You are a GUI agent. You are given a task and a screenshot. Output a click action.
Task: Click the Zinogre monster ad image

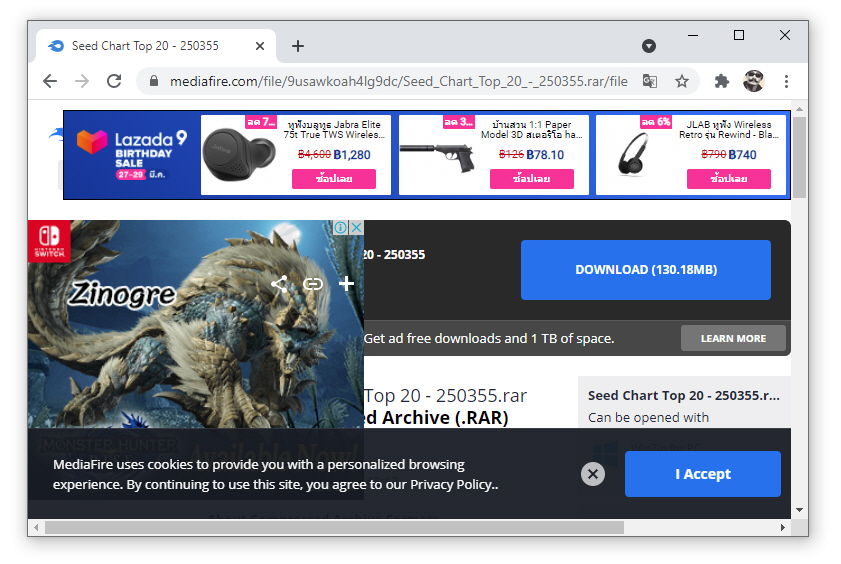(x=196, y=324)
